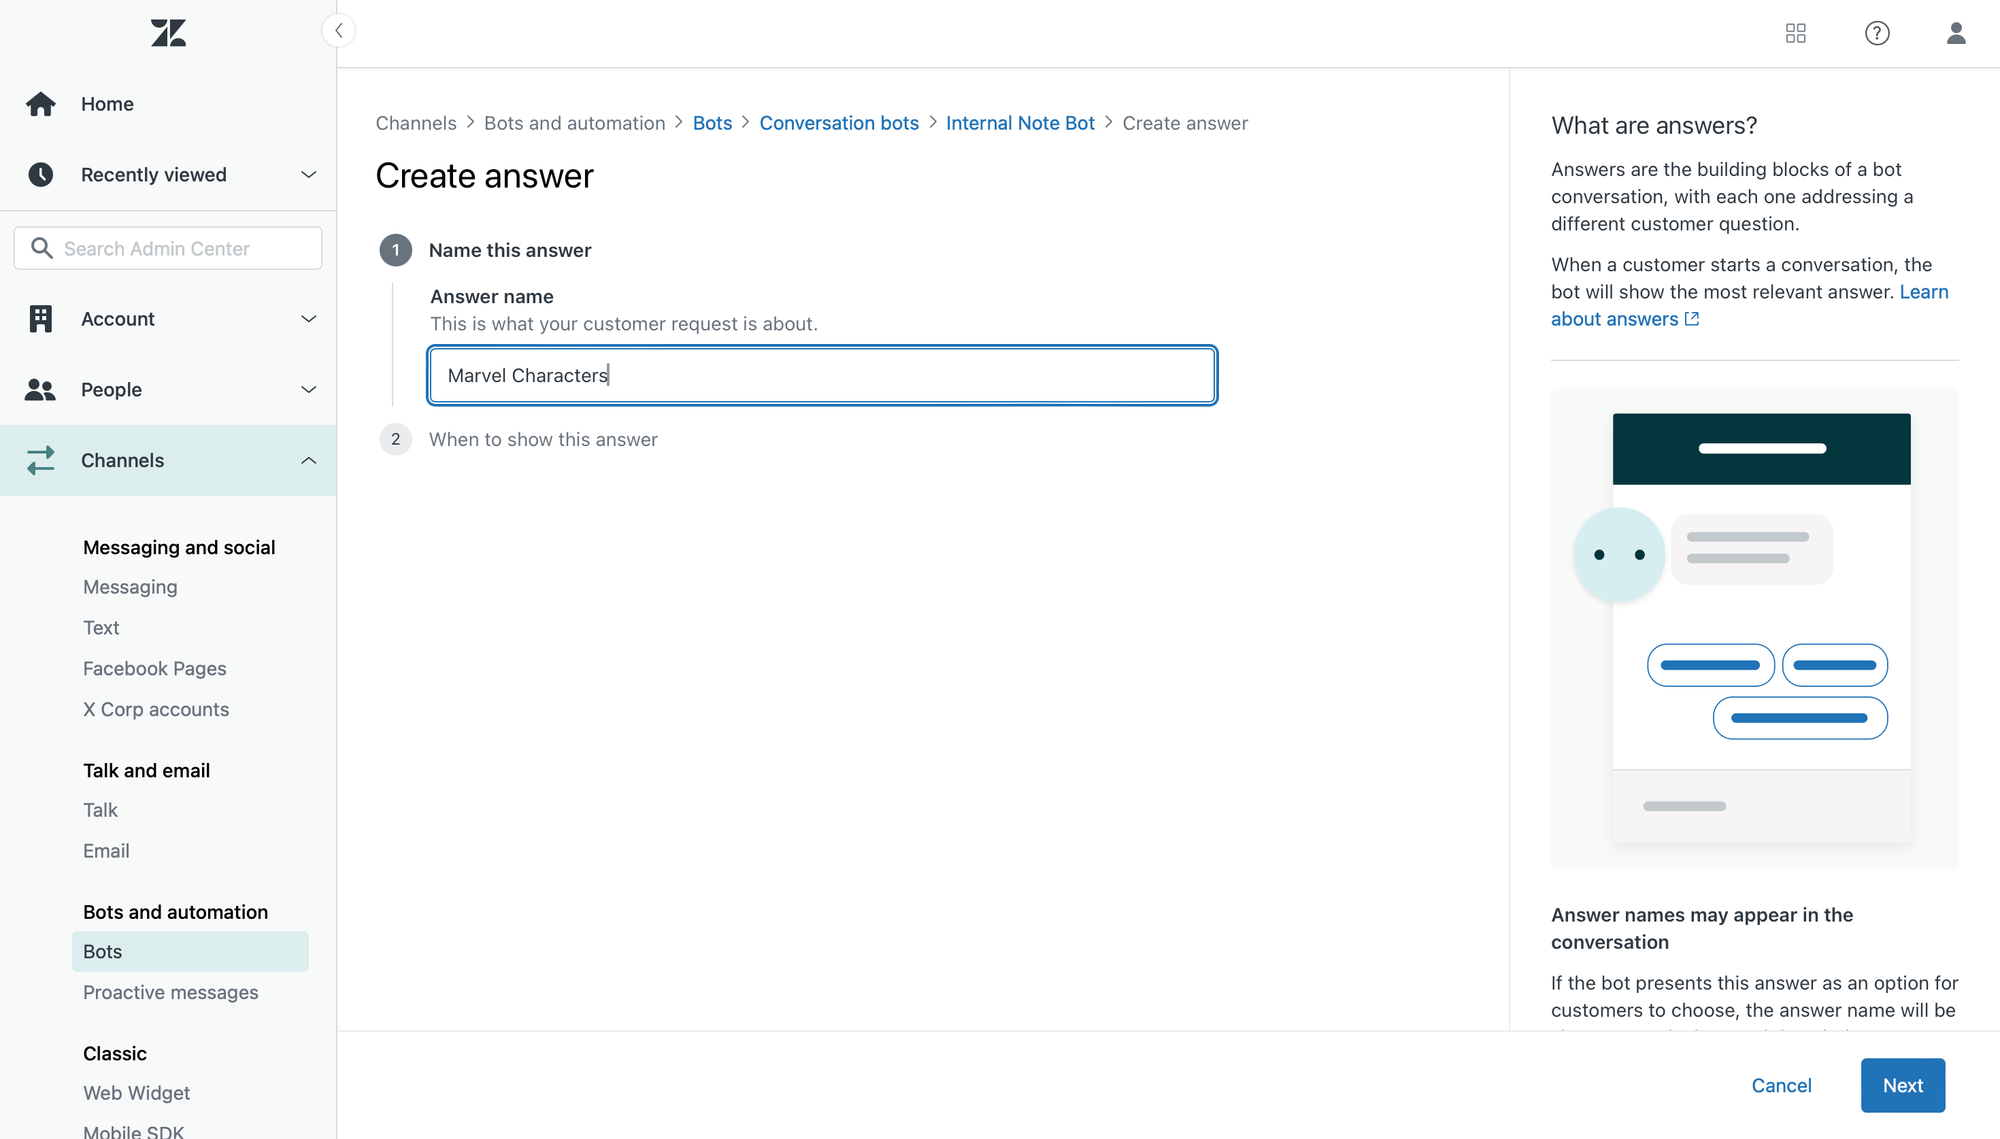The image size is (2000, 1139).
Task: Click the Answer name text field
Action: tap(822, 375)
